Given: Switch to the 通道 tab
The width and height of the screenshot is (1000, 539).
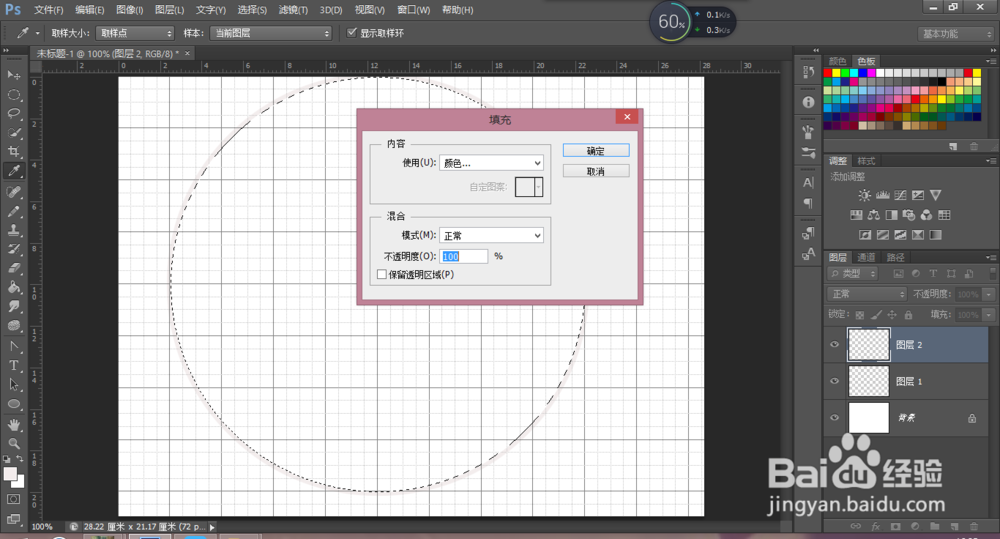Looking at the screenshot, I should click(x=866, y=258).
